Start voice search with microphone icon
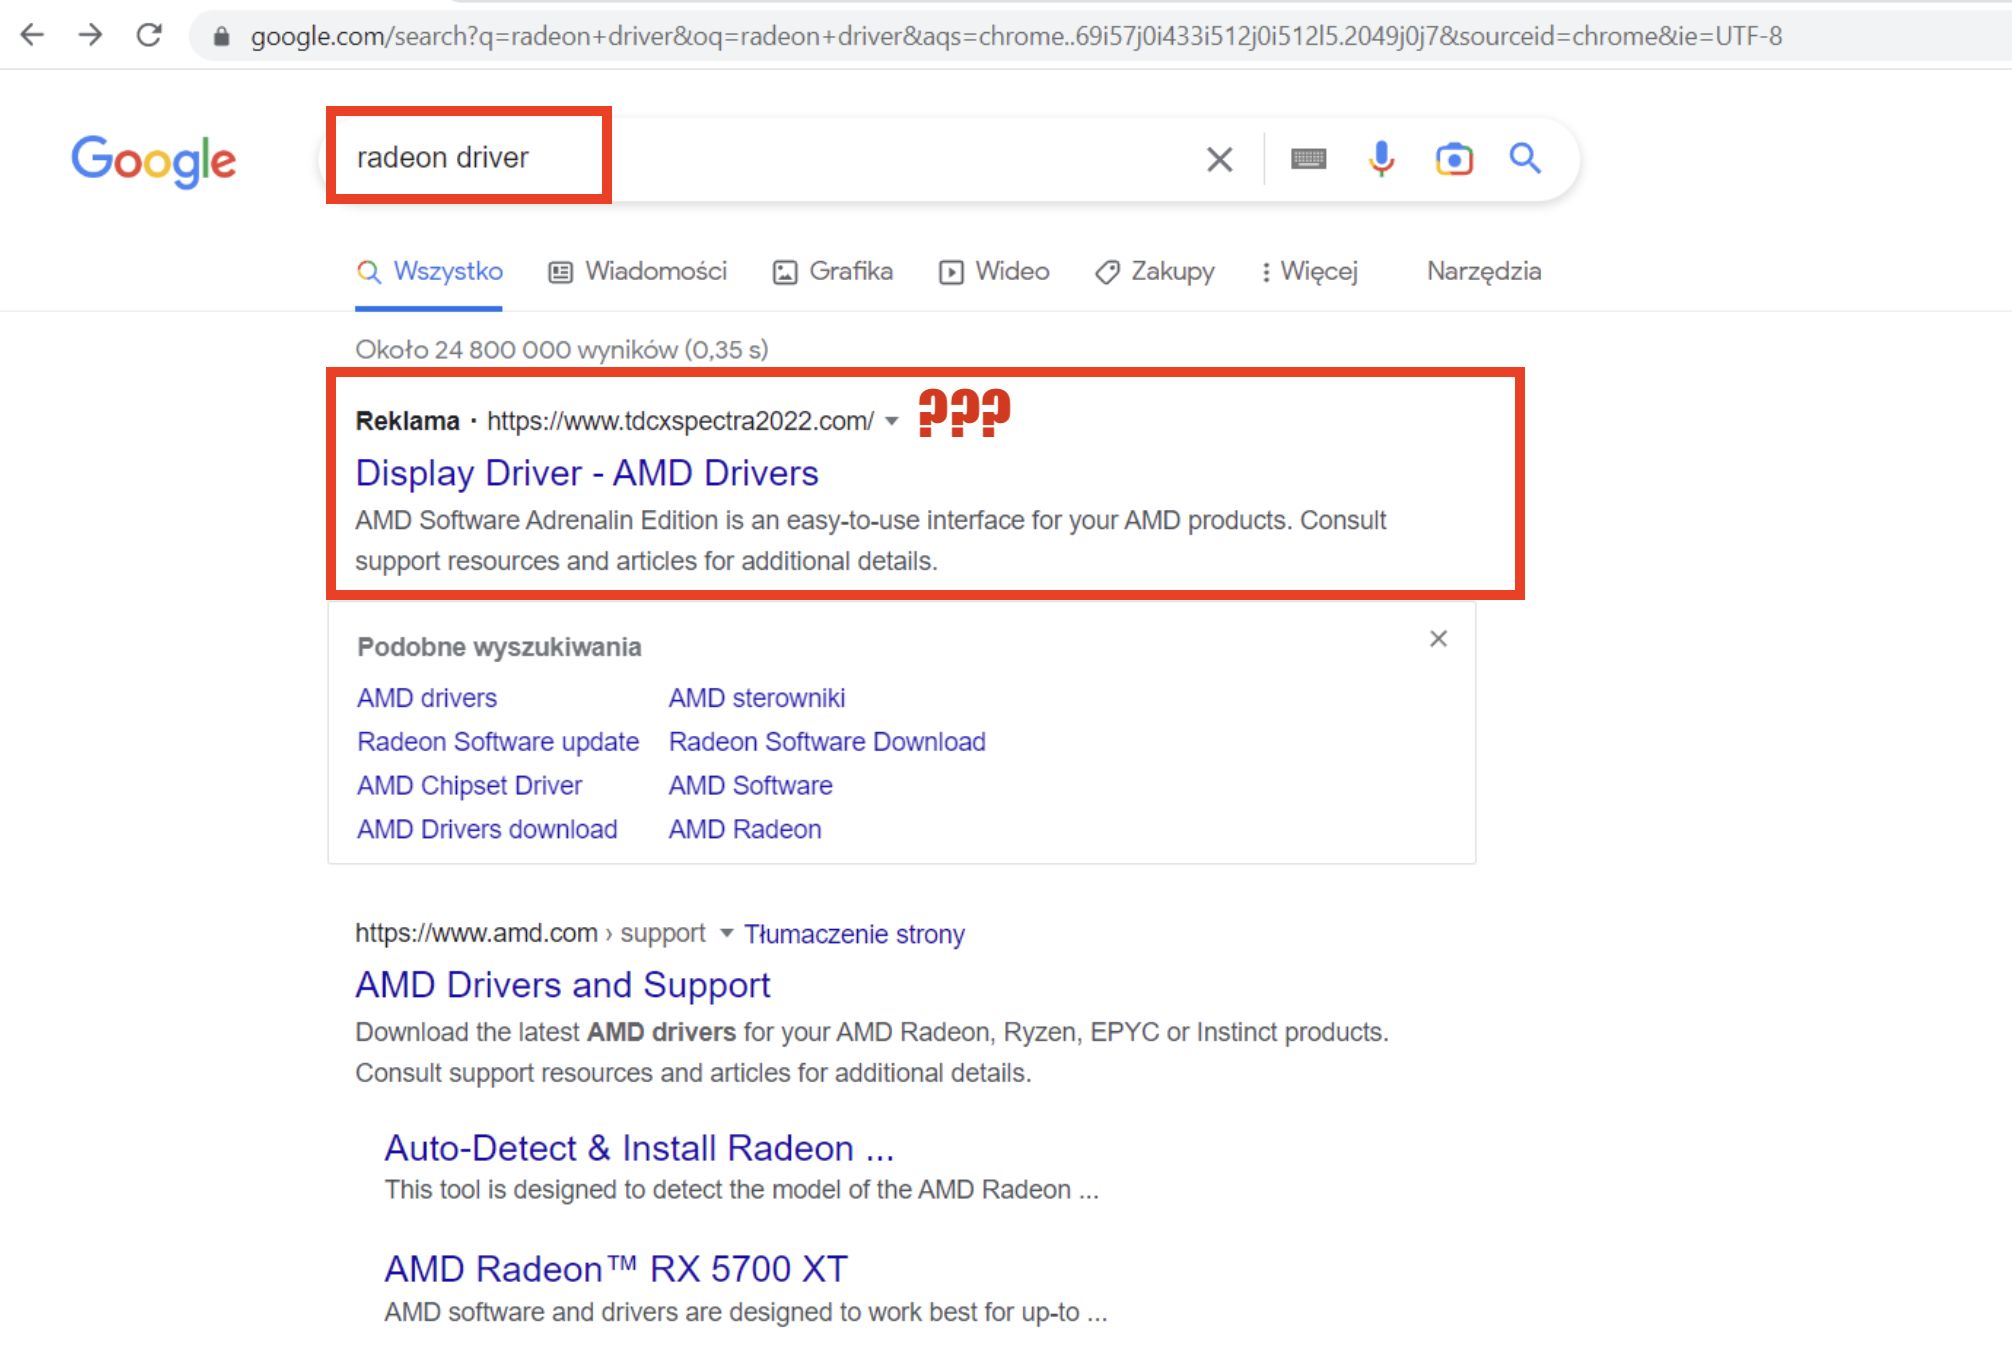2012x1360 pixels. [x=1381, y=159]
